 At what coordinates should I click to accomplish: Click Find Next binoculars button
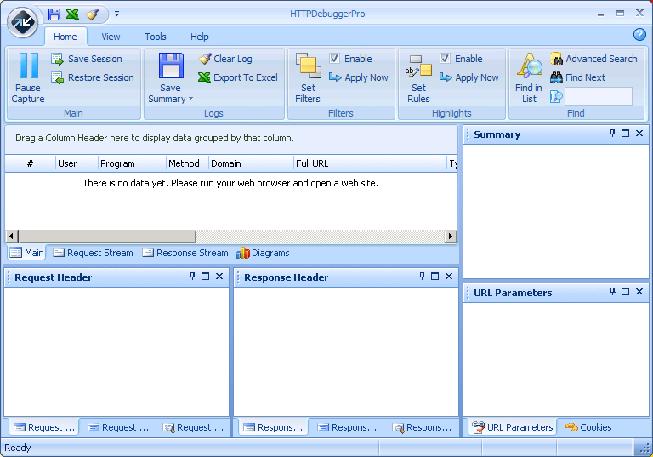point(578,77)
